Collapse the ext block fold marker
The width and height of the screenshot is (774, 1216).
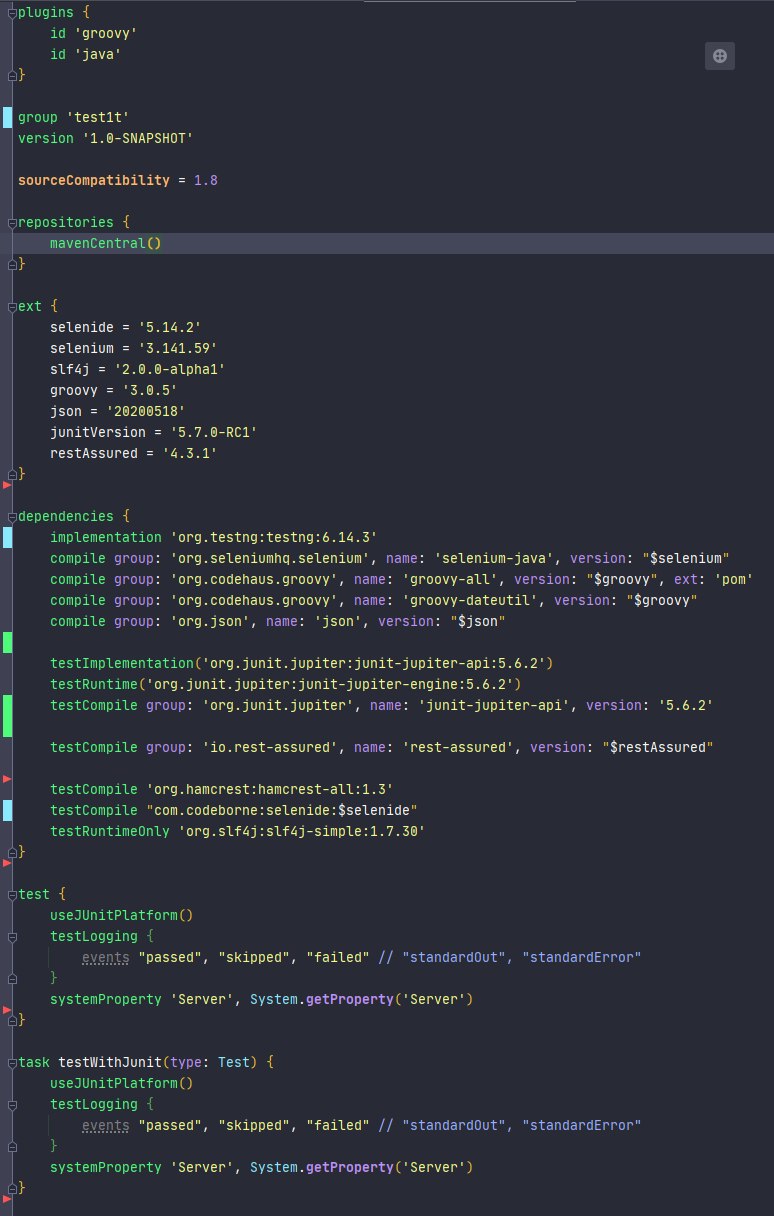[x=11, y=306]
